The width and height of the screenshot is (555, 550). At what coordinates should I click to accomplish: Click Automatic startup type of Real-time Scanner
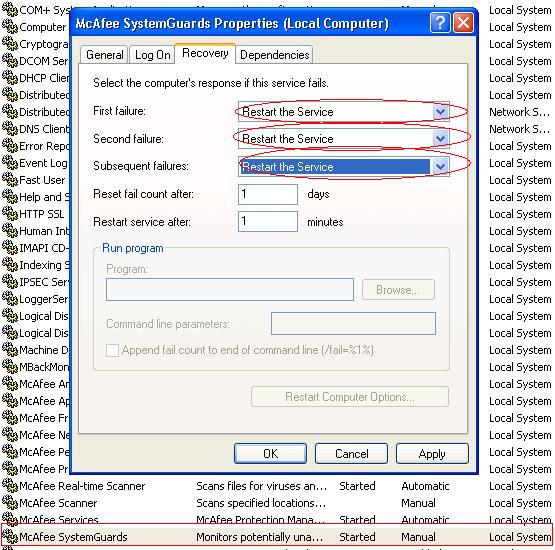425,486
